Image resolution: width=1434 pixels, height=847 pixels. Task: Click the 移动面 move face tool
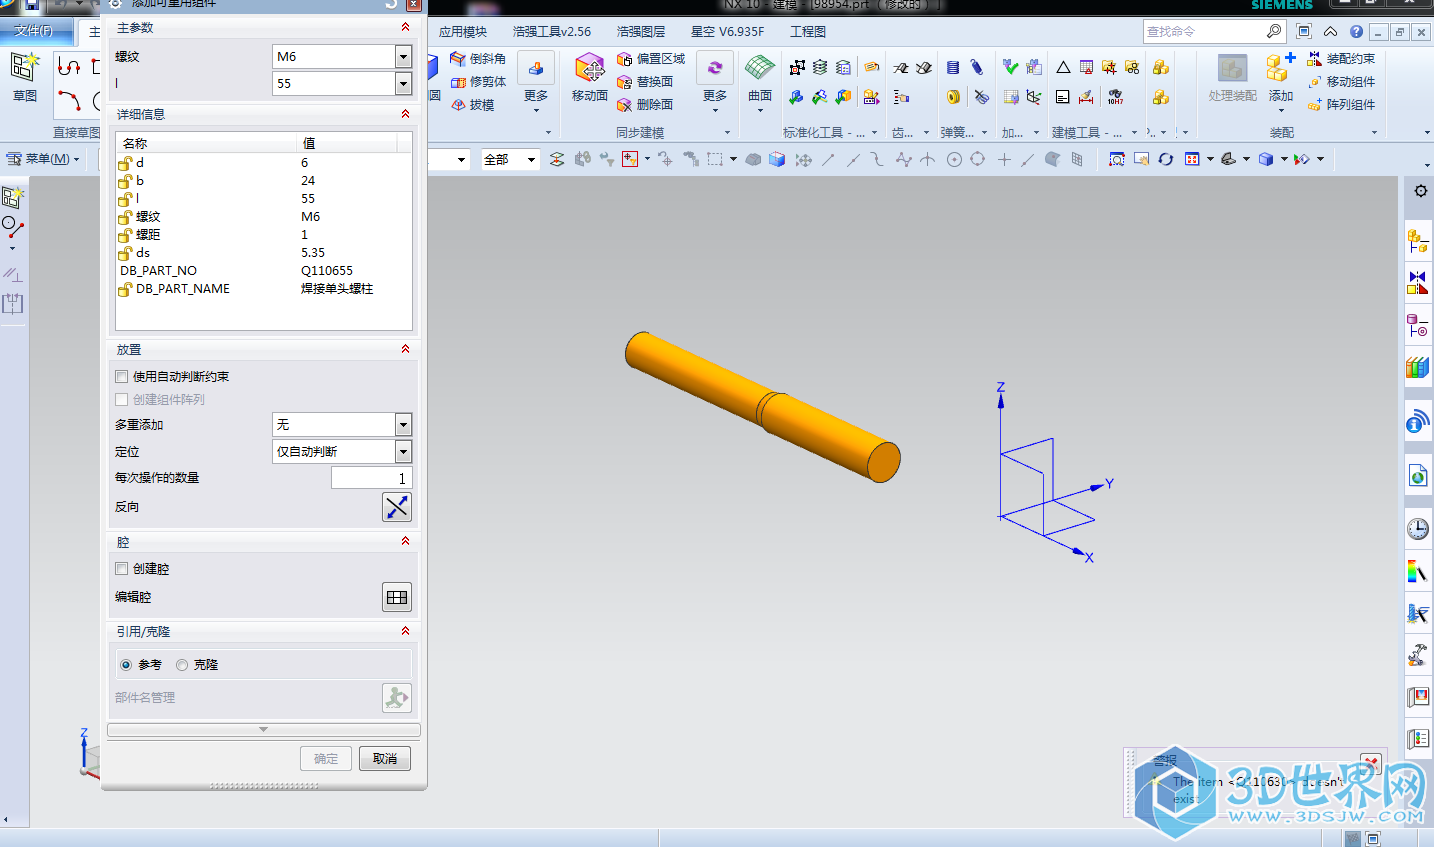point(590,78)
